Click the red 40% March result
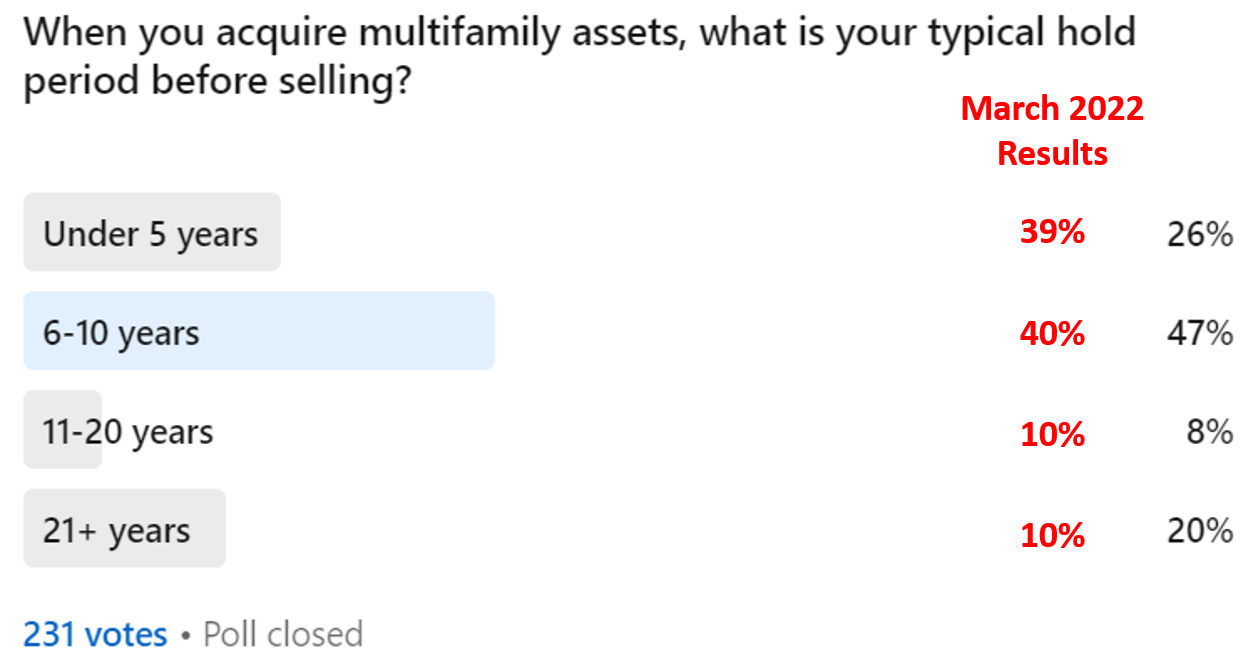 1052,333
